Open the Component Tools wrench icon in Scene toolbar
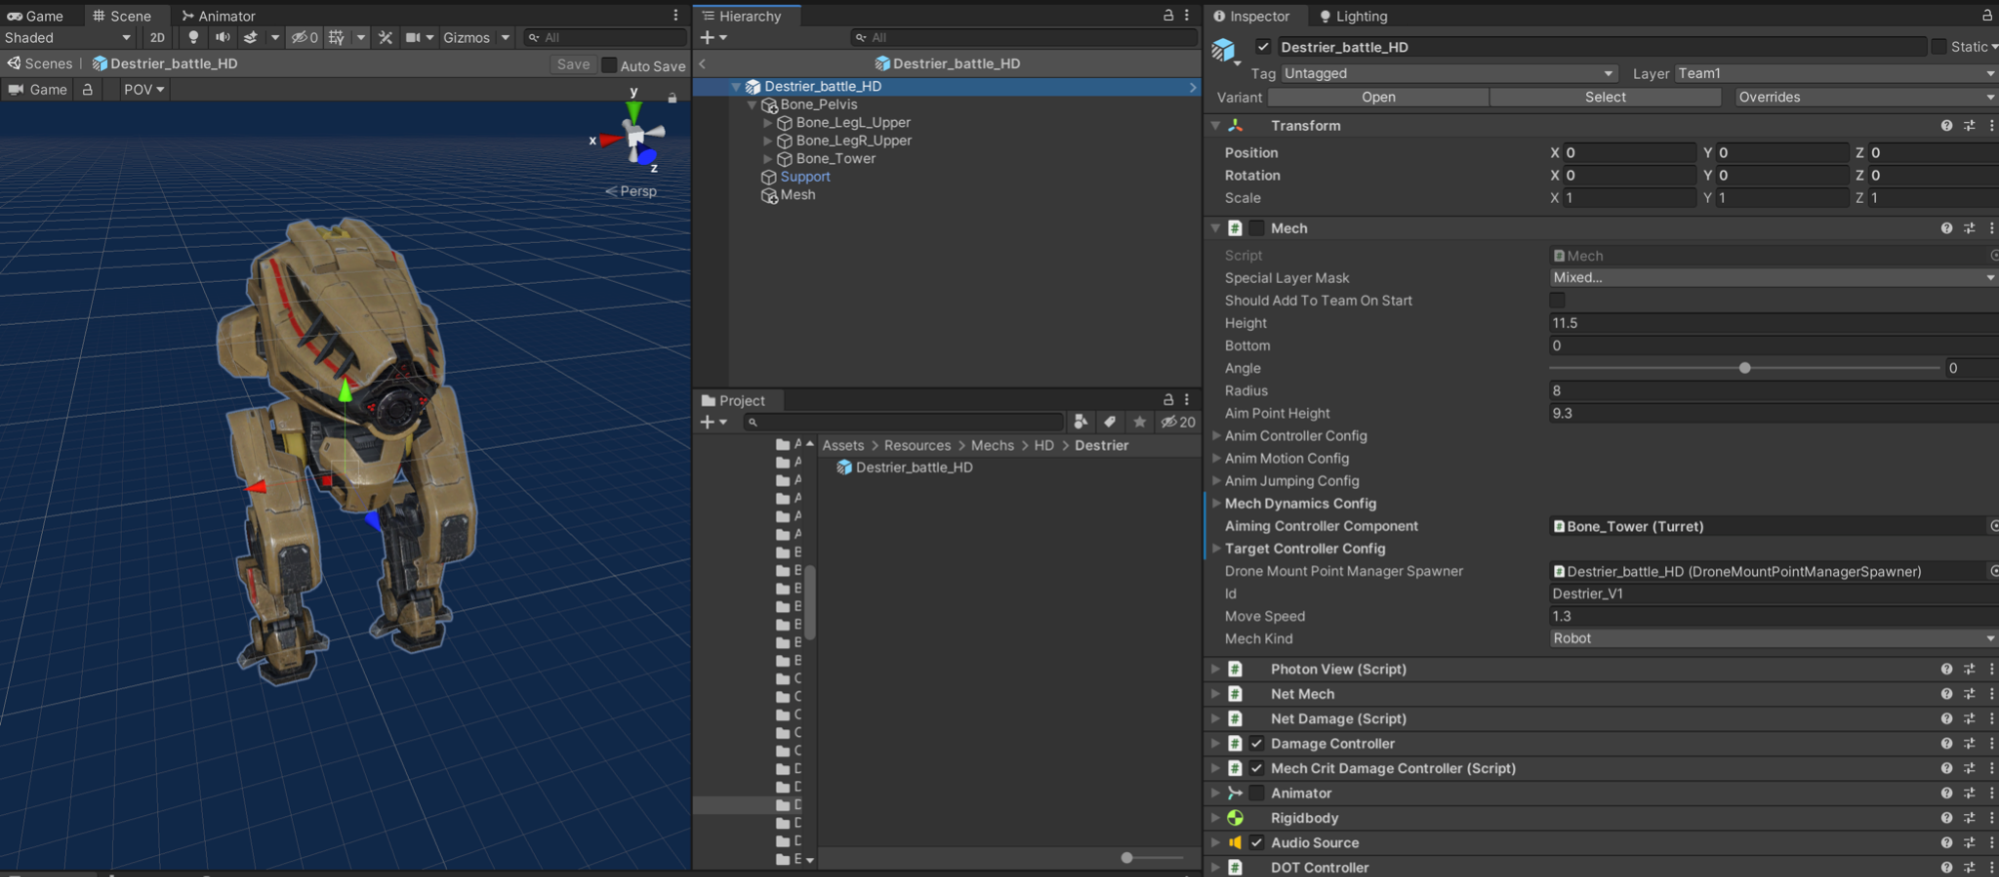Screen dimensions: 1999x878 pyautogui.click(x=385, y=38)
